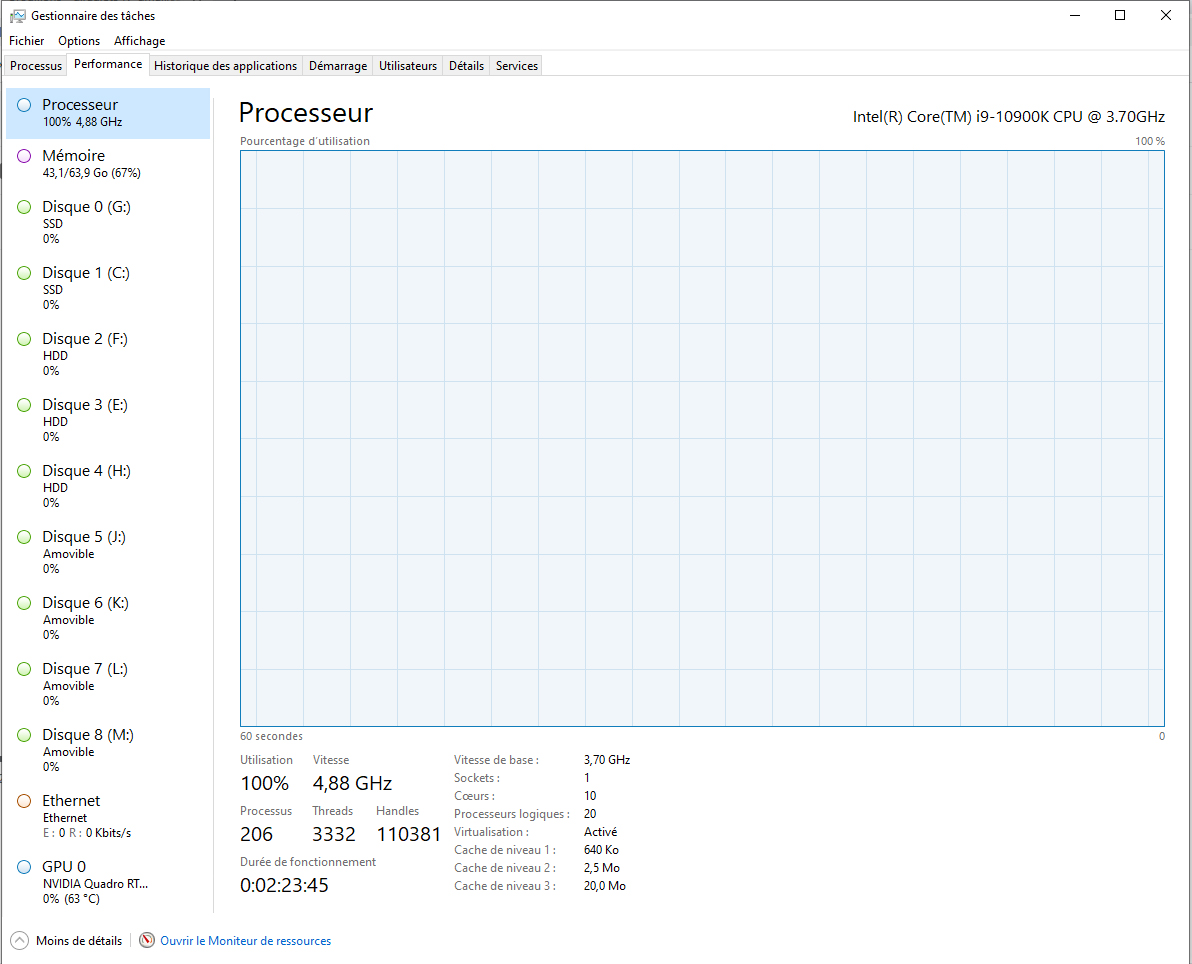Select the Processeur circle icon in sidebar
This screenshot has height=964, width=1192.
[x=24, y=105]
